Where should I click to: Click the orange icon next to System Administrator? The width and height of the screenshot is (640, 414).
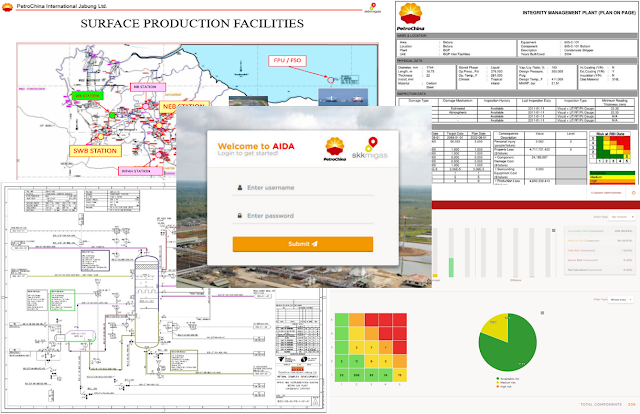(633, 193)
